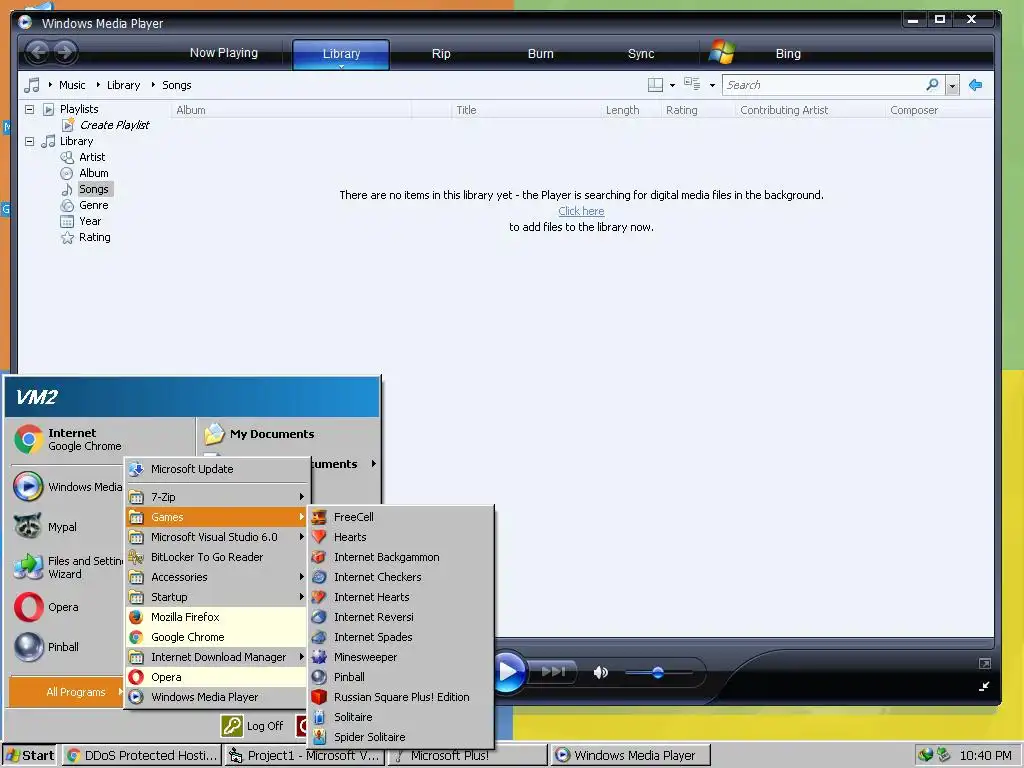Open Internet Spades game
Viewport: 1024px width, 768px height.
pyautogui.click(x=400, y=637)
